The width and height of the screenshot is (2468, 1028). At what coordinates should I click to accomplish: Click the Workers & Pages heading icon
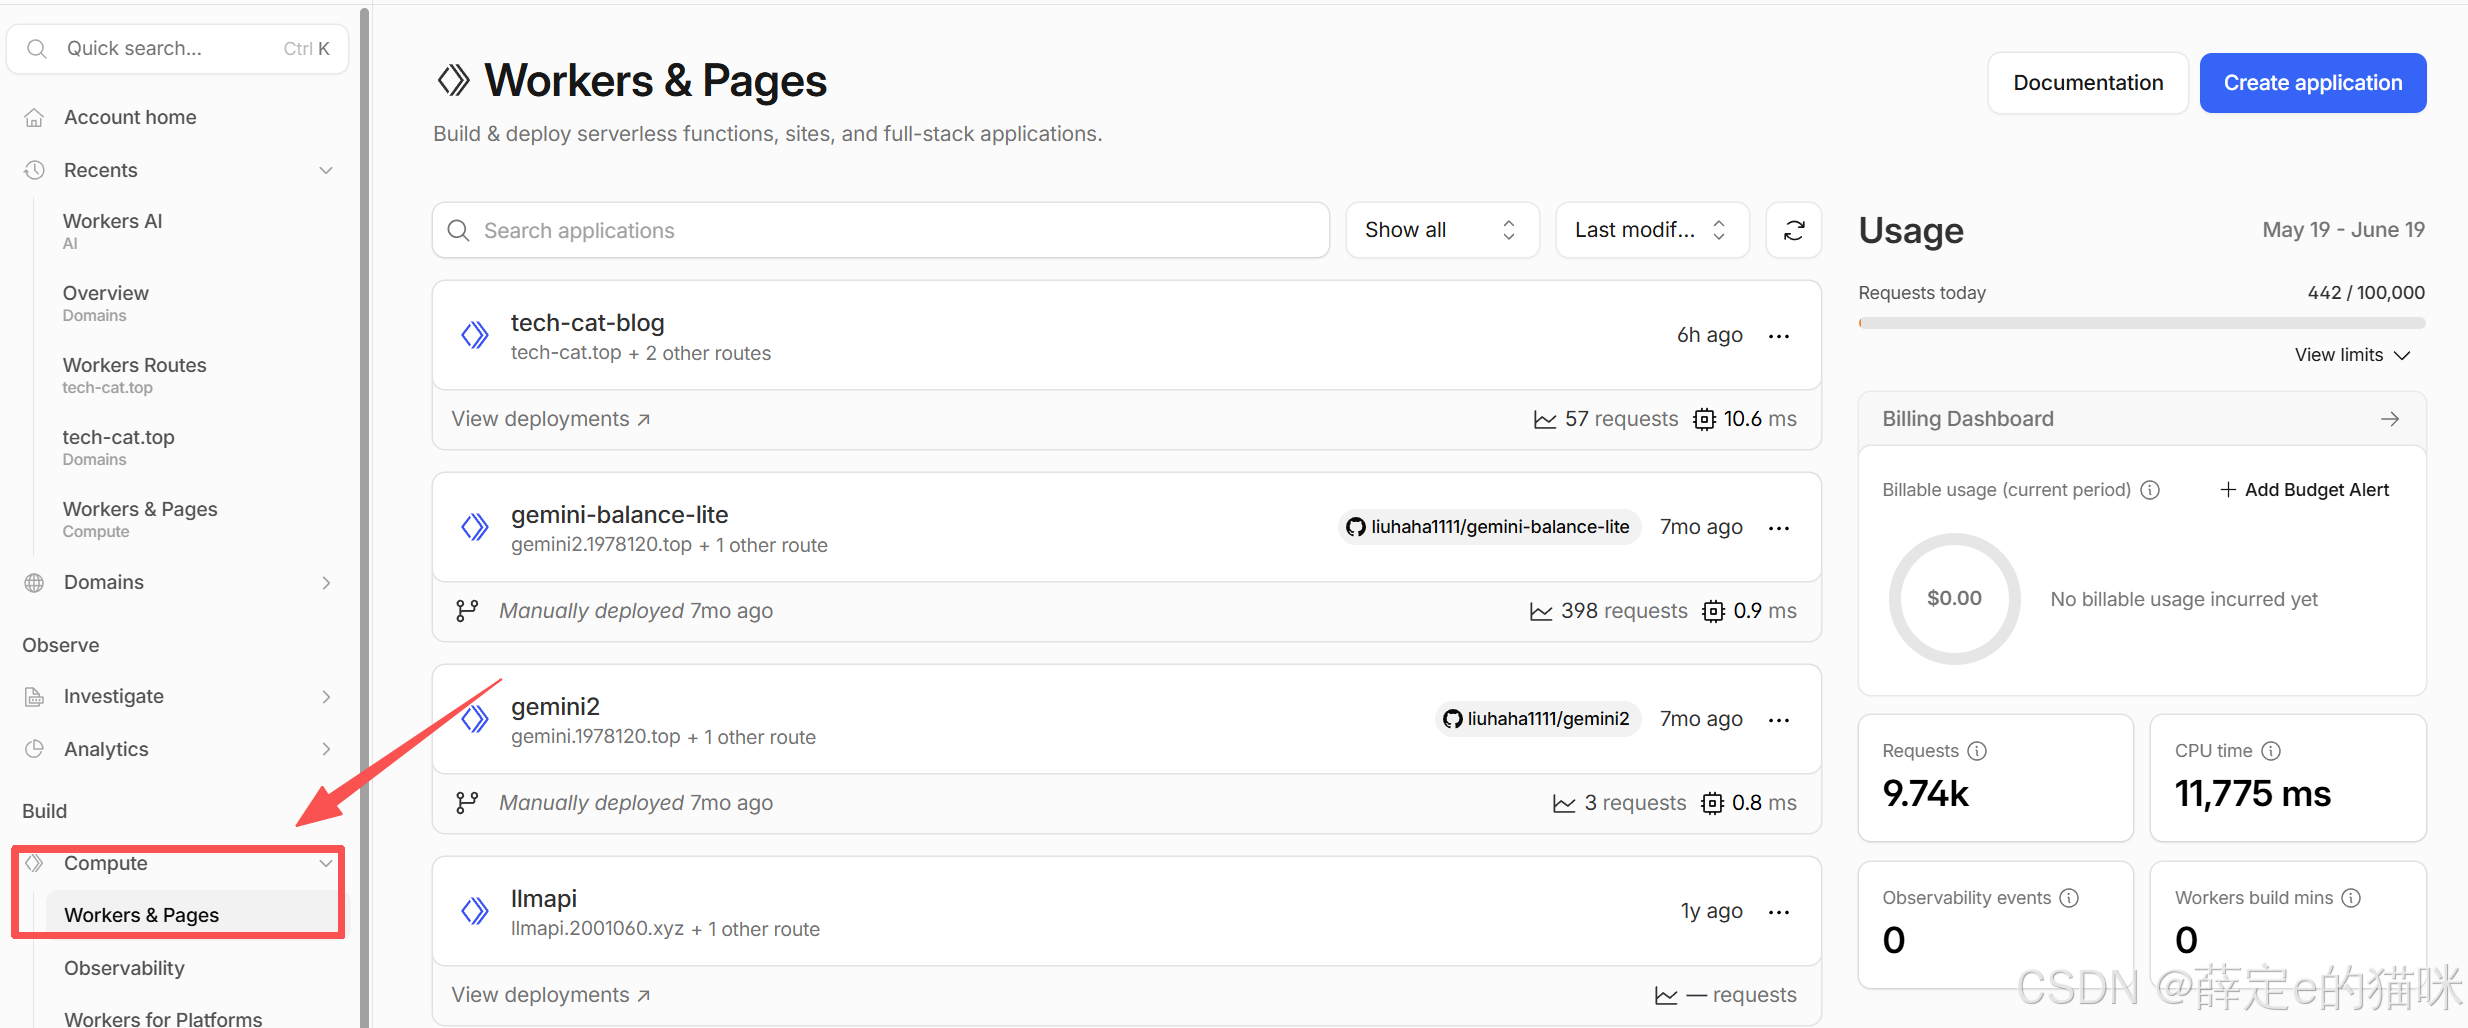coord(453,80)
